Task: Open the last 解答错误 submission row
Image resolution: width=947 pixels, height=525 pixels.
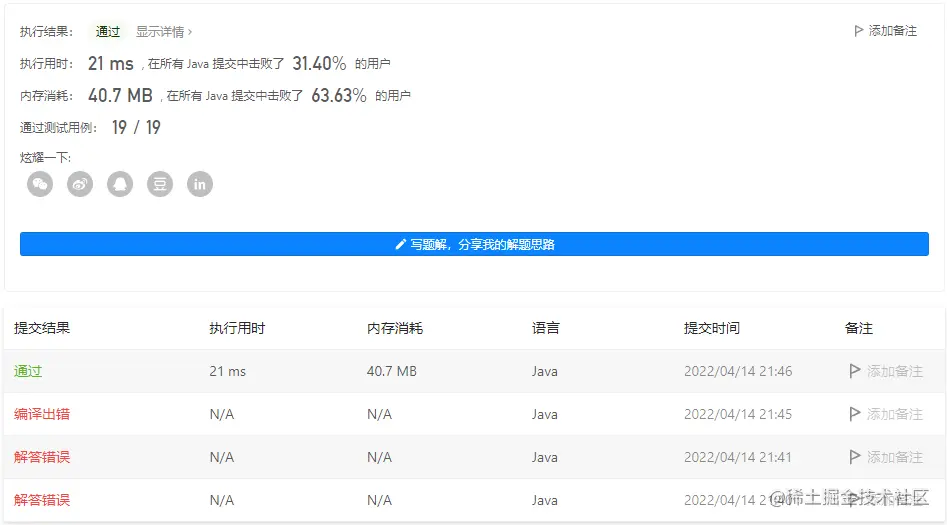Action: click(x=42, y=500)
